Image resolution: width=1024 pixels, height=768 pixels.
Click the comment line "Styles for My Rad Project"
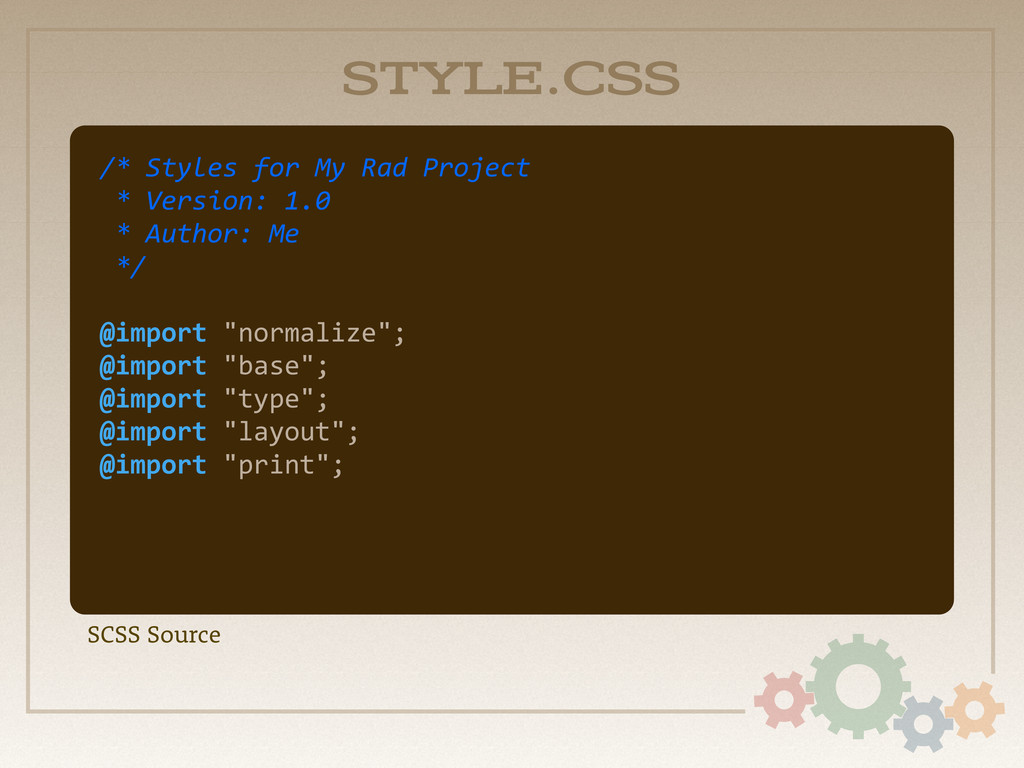coord(314,168)
